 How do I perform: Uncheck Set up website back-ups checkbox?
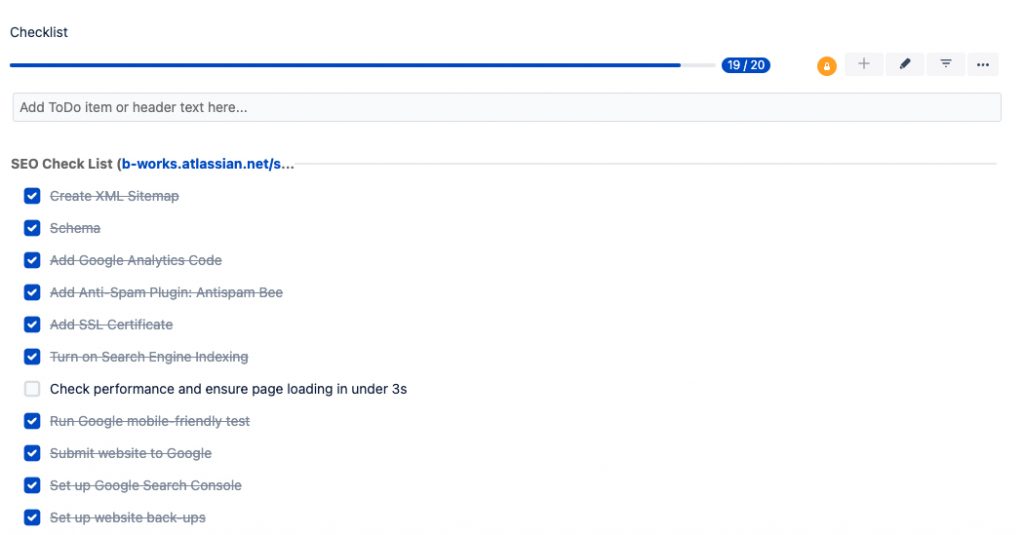coord(32,518)
